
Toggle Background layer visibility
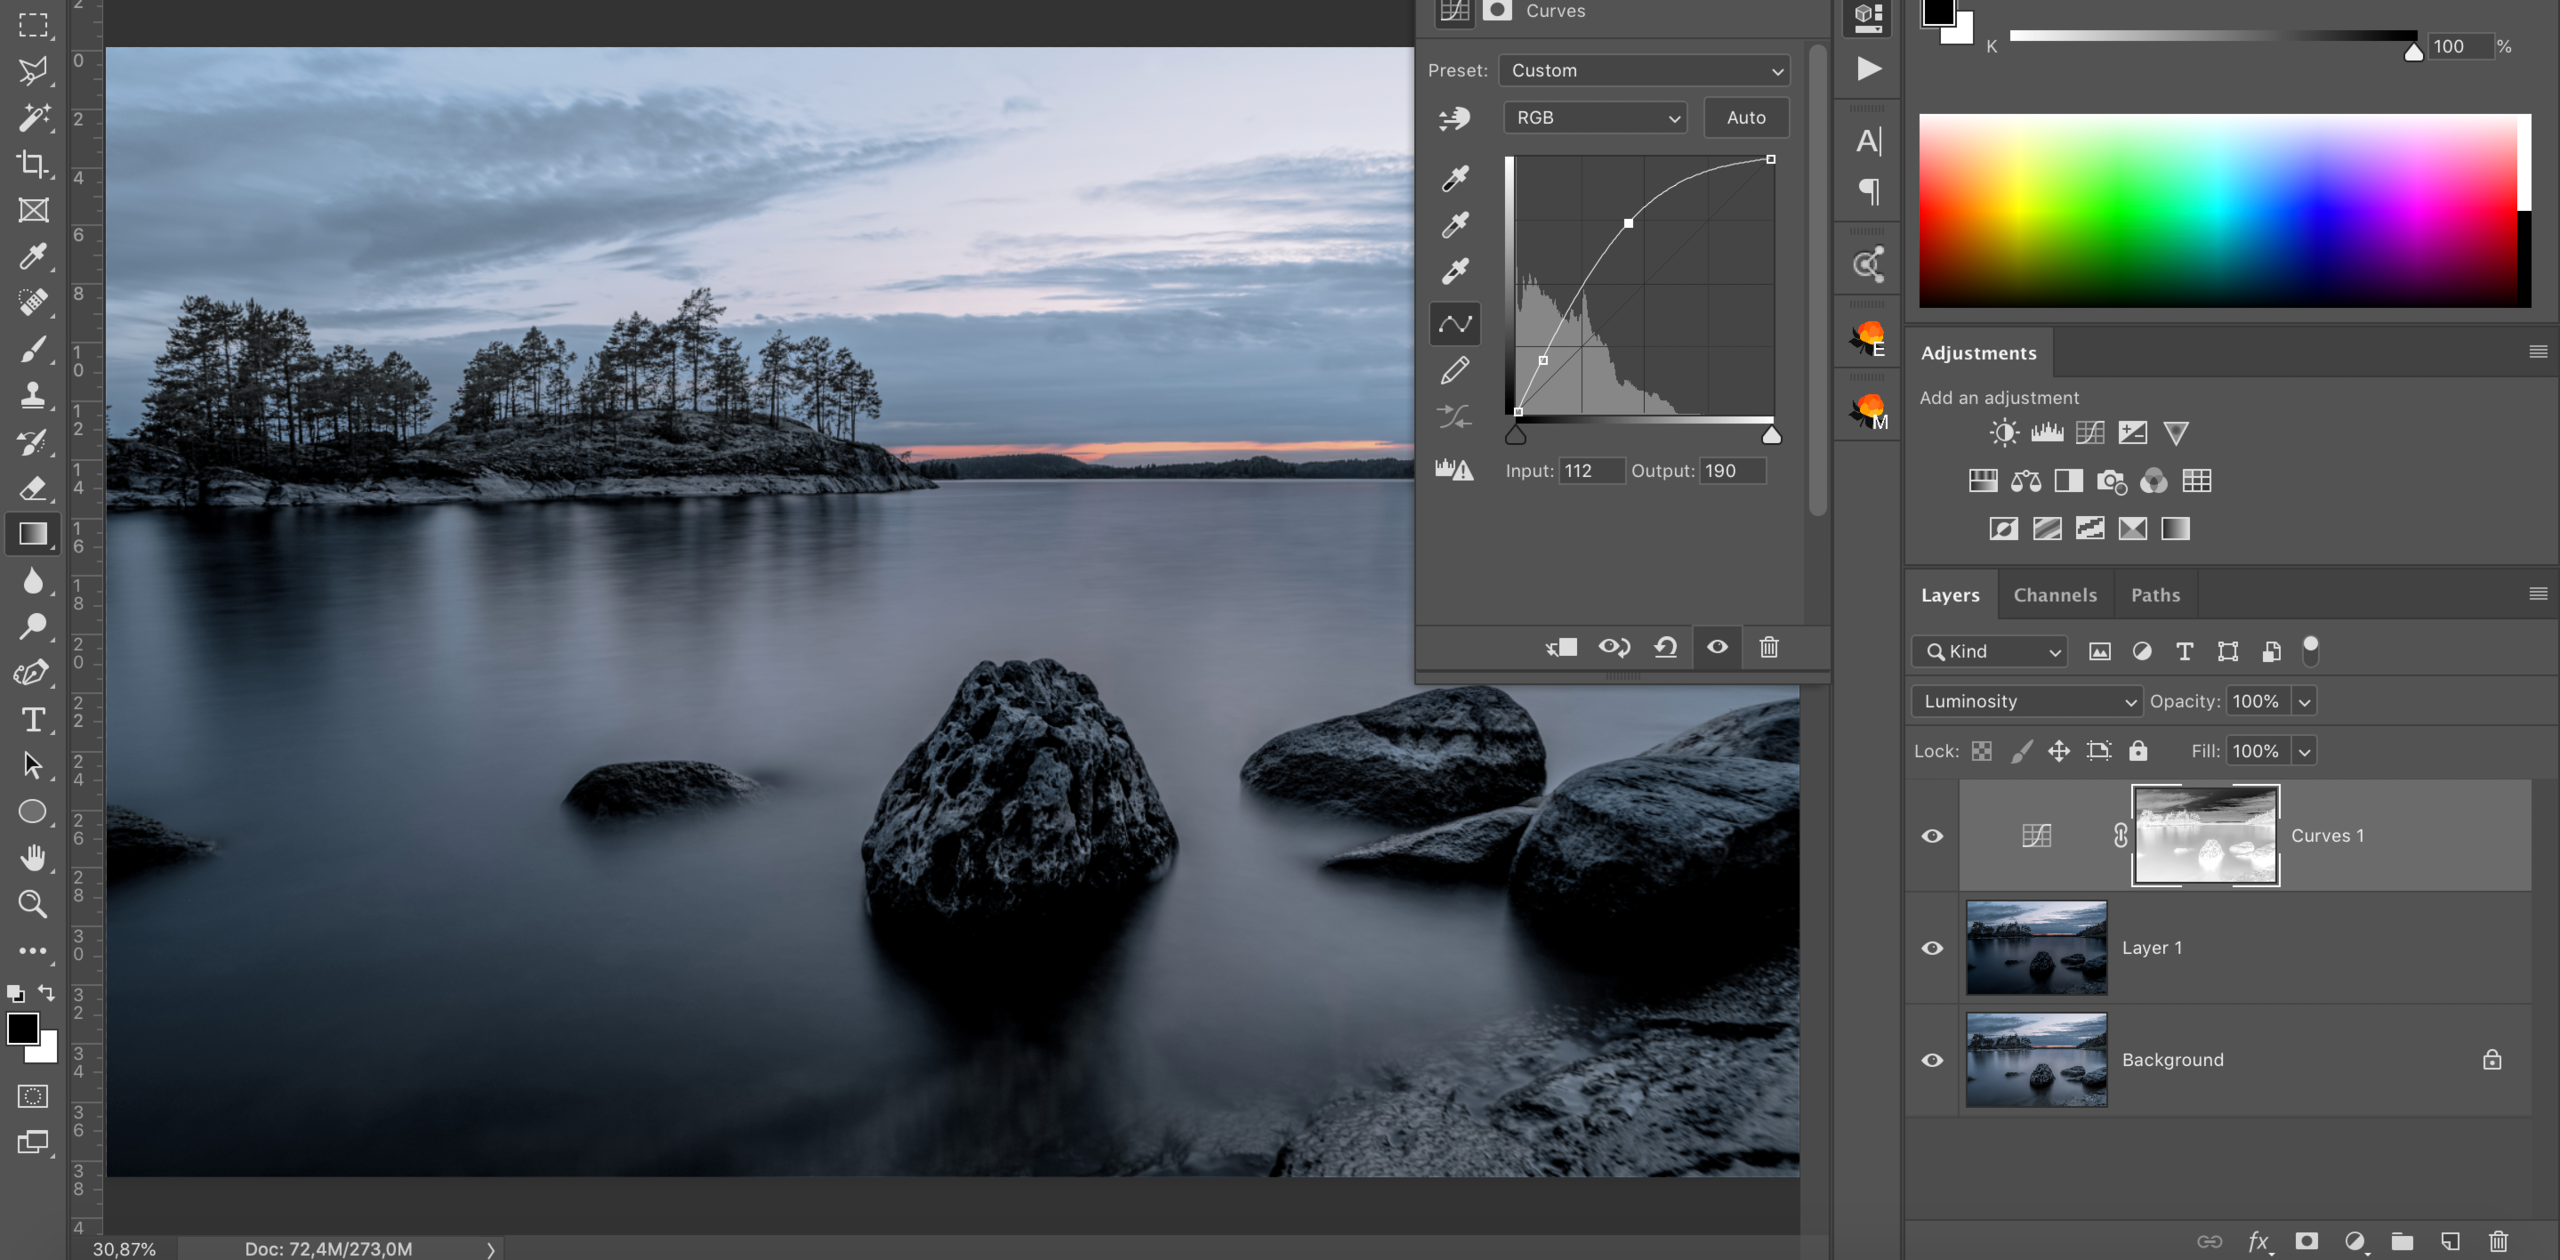click(1932, 1059)
